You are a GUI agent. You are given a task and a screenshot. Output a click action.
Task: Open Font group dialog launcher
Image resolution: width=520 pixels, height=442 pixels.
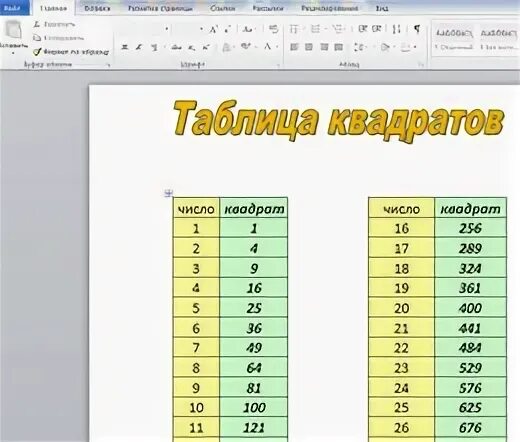coord(278,65)
